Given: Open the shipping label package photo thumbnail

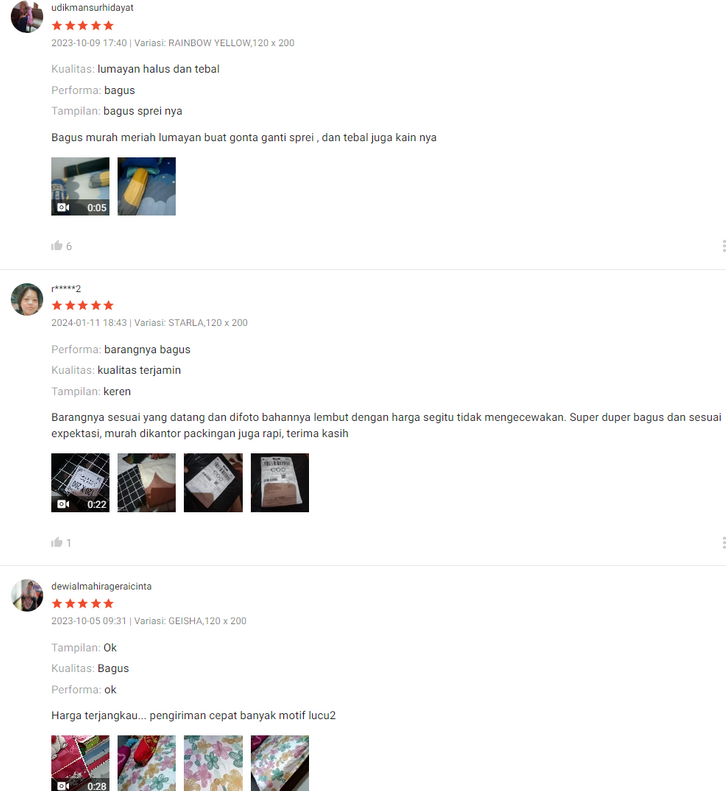Looking at the screenshot, I should [x=280, y=483].
